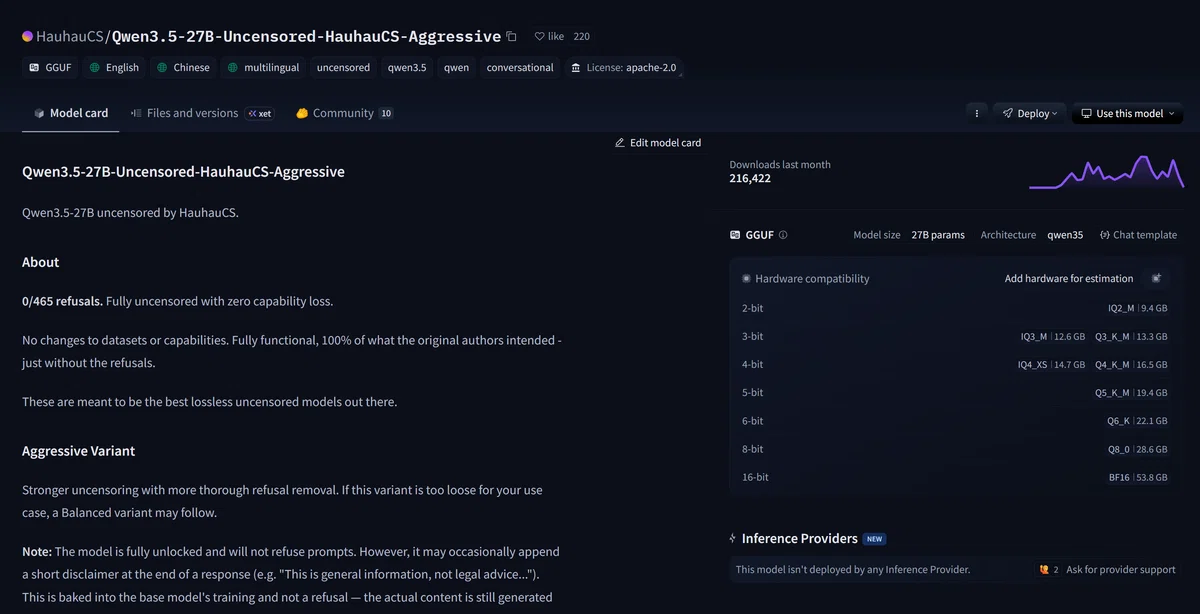Filter by the conversational tag

[520, 67]
